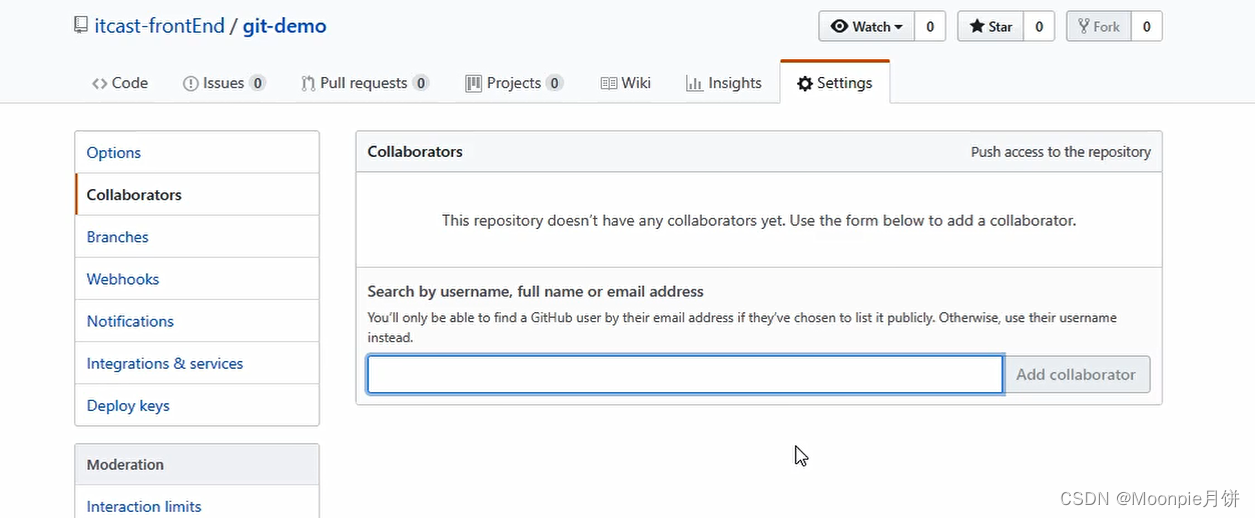Click the Issues exclamation circle icon

(x=191, y=84)
